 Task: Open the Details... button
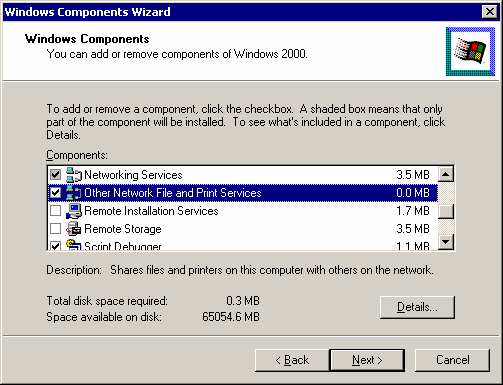[x=417, y=307]
